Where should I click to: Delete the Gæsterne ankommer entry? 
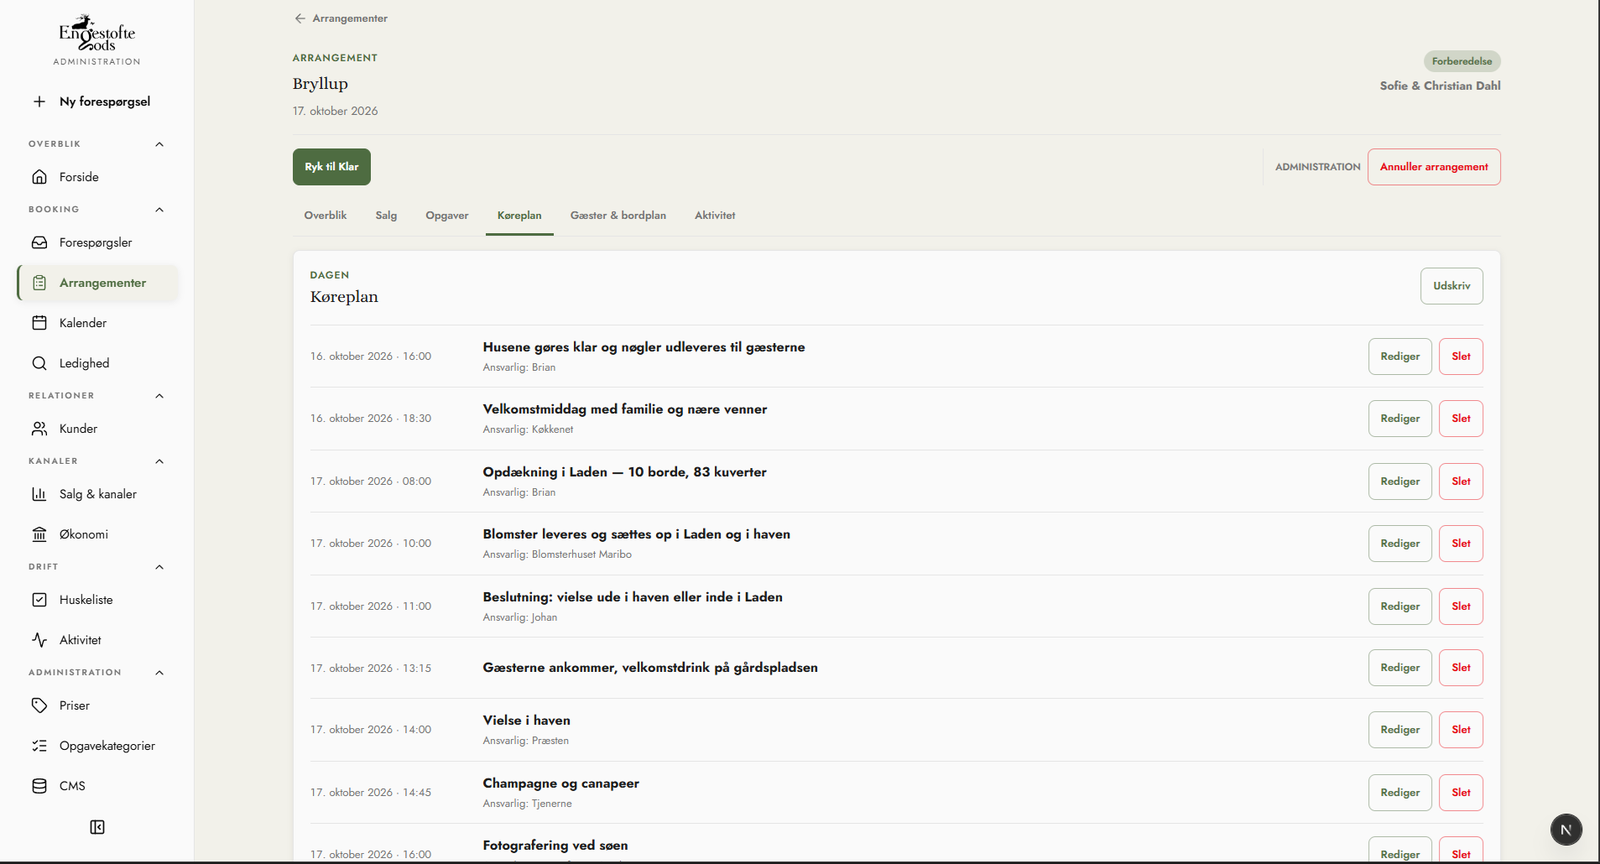(1461, 667)
